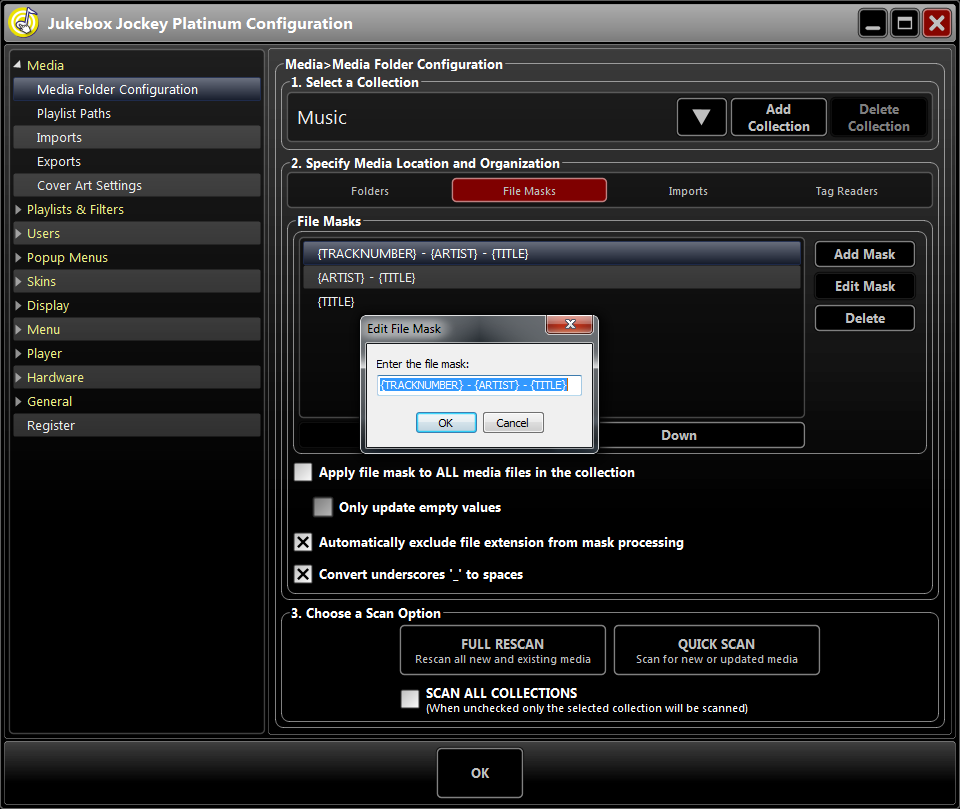Viewport: 960px width, 809px height.
Task: Cancel the Edit File Mask dialog
Action: [x=512, y=422]
